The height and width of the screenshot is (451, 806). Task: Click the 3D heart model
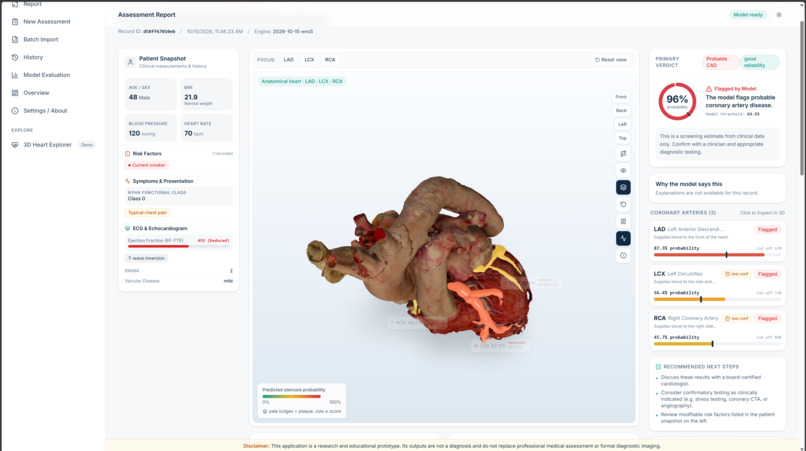pos(419,260)
